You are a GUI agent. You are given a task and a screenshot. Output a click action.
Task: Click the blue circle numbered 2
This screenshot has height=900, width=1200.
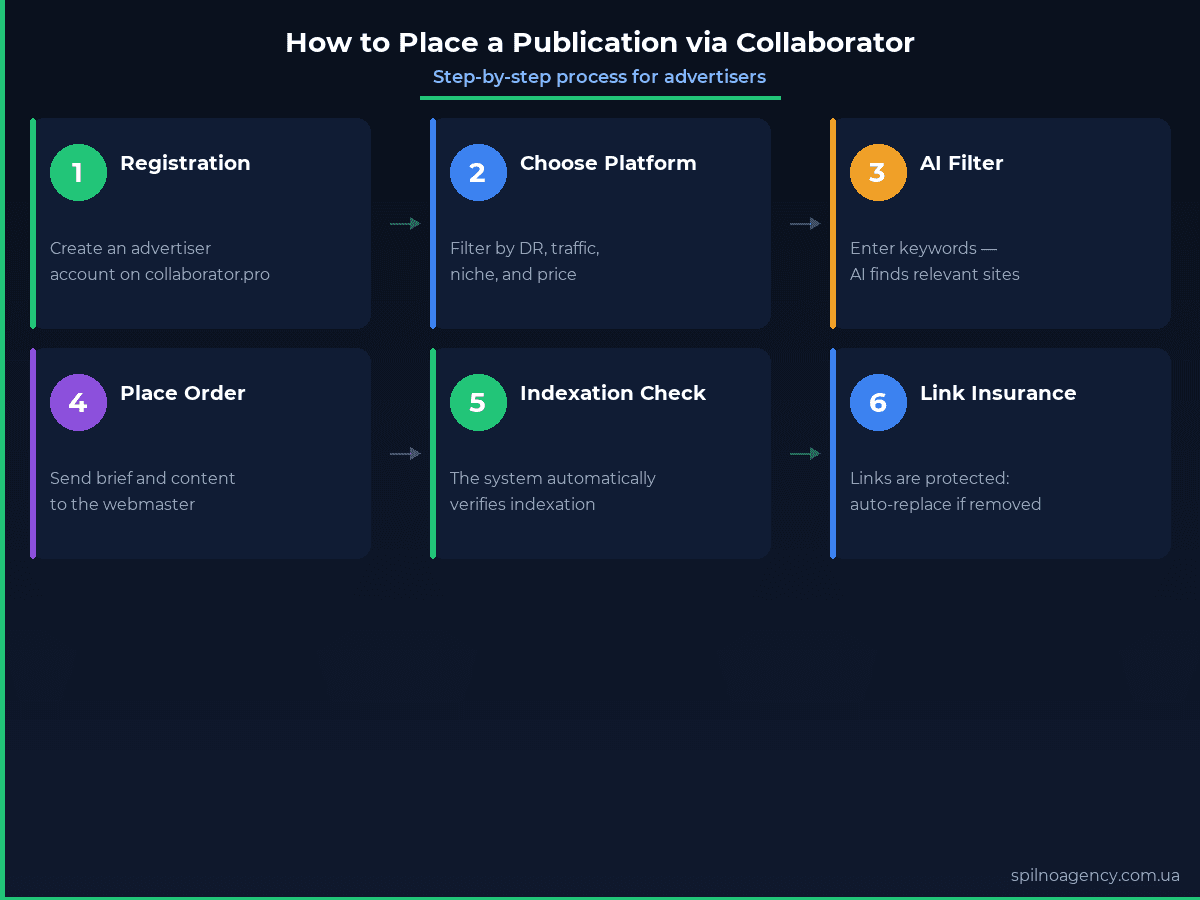click(x=478, y=172)
